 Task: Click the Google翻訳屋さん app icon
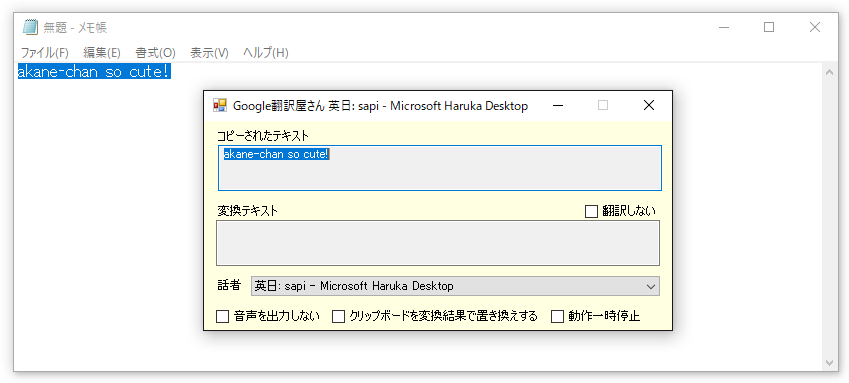click(220, 105)
